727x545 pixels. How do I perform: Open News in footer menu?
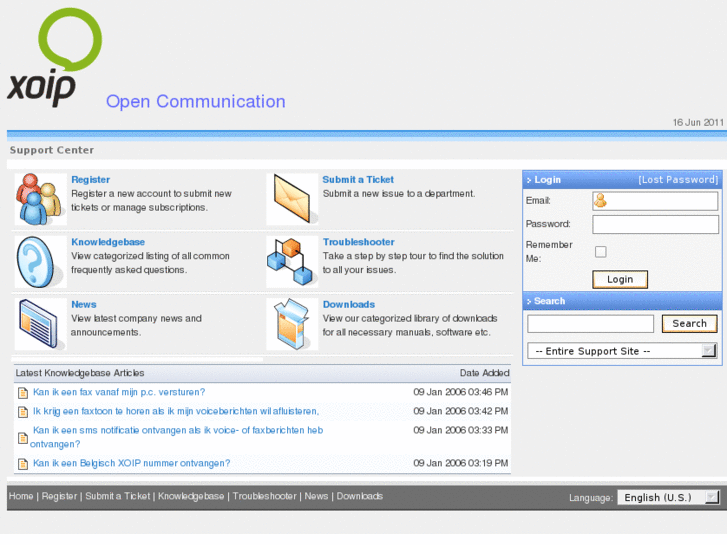pyautogui.click(x=316, y=496)
